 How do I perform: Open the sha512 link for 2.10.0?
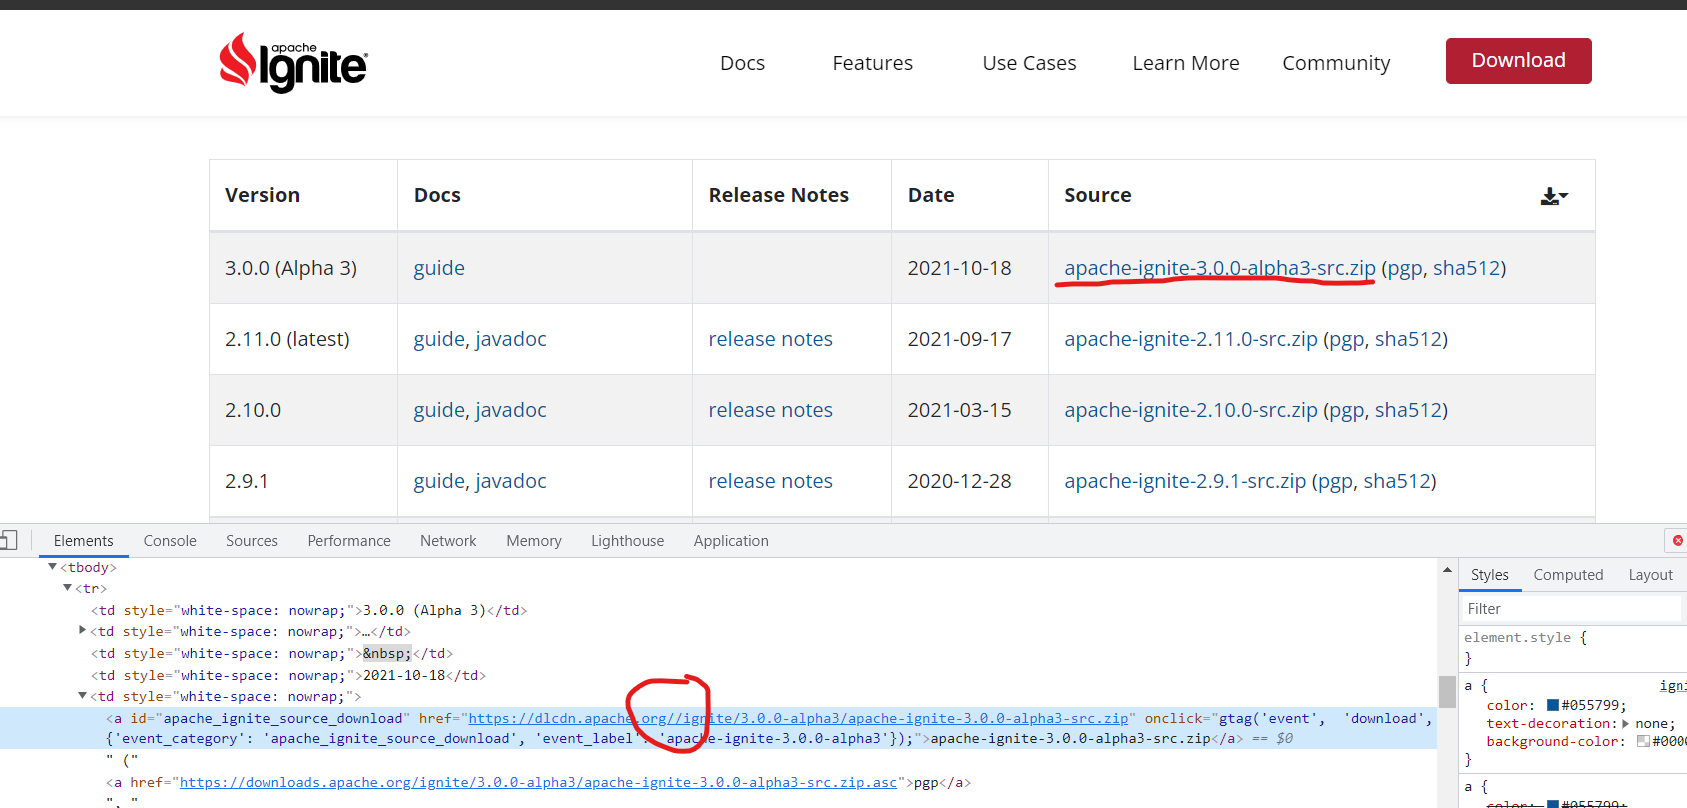click(x=1408, y=410)
